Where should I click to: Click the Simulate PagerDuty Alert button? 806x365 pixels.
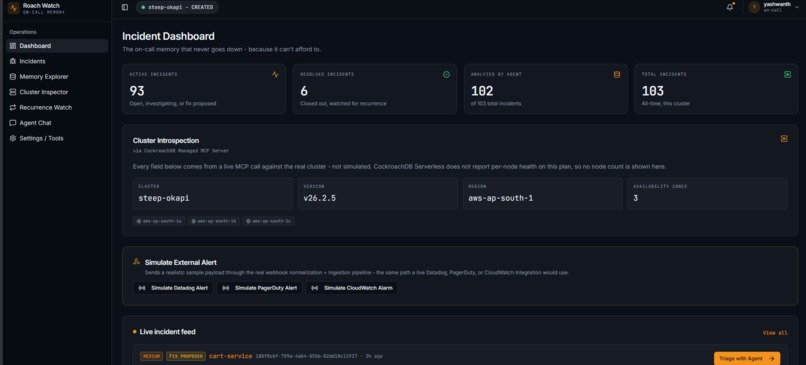pos(260,288)
